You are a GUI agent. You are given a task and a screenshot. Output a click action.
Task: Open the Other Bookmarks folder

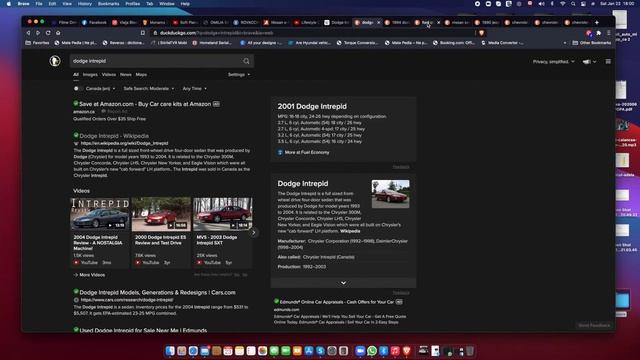pyautogui.click(x=591, y=43)
